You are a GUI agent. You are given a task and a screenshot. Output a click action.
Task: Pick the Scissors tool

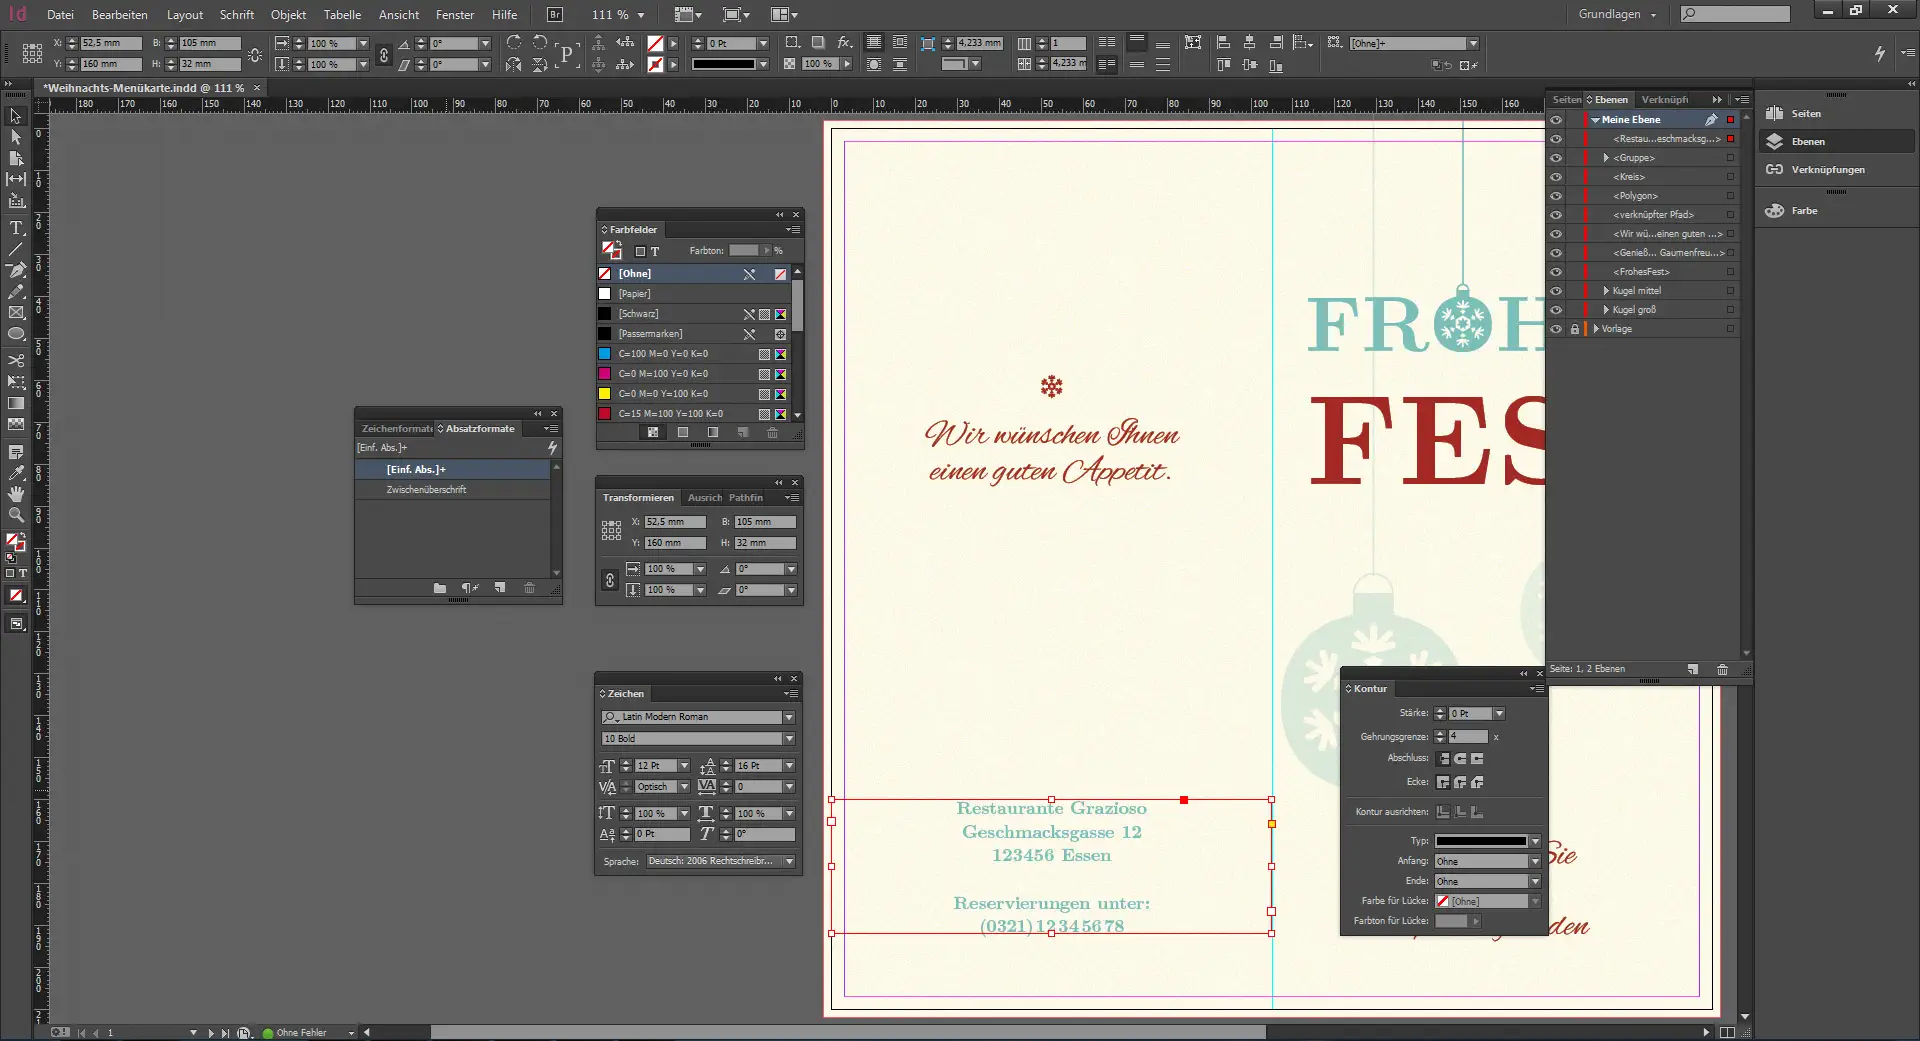[x=16, y=360]
